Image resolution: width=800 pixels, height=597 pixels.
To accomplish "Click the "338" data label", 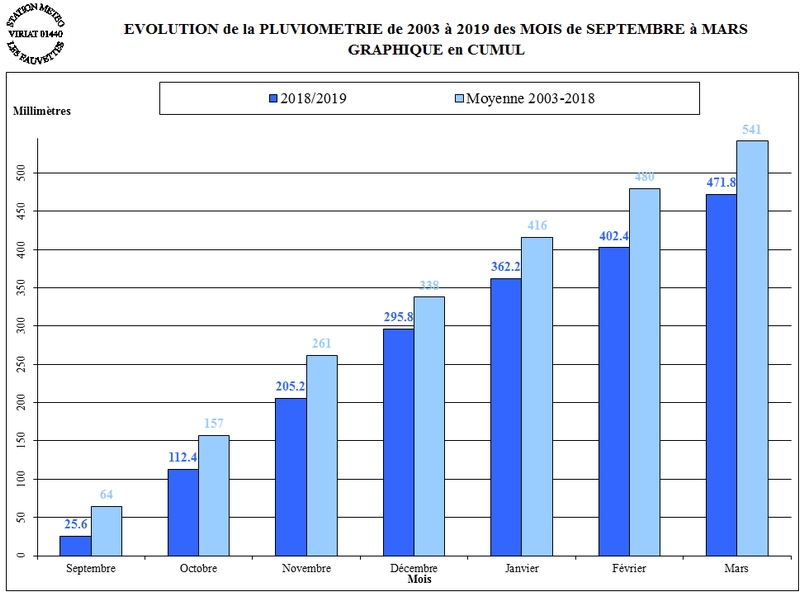I will (x=429, y=285).
